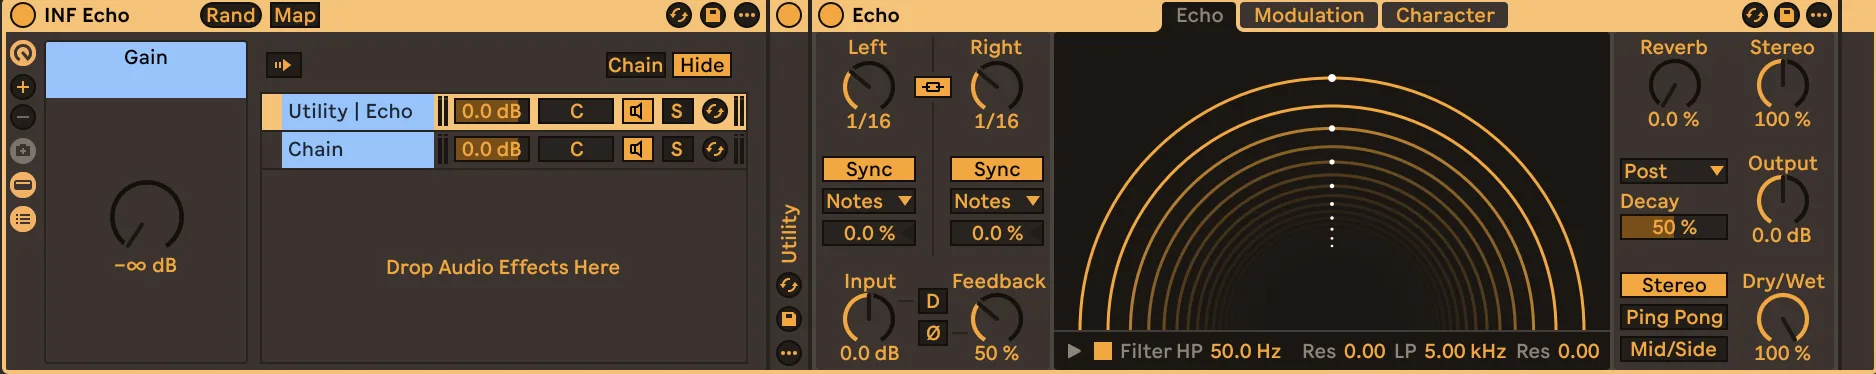Screen dimensions: 1876x374
Task: Save the Echo device preset
Action: 1787,15
